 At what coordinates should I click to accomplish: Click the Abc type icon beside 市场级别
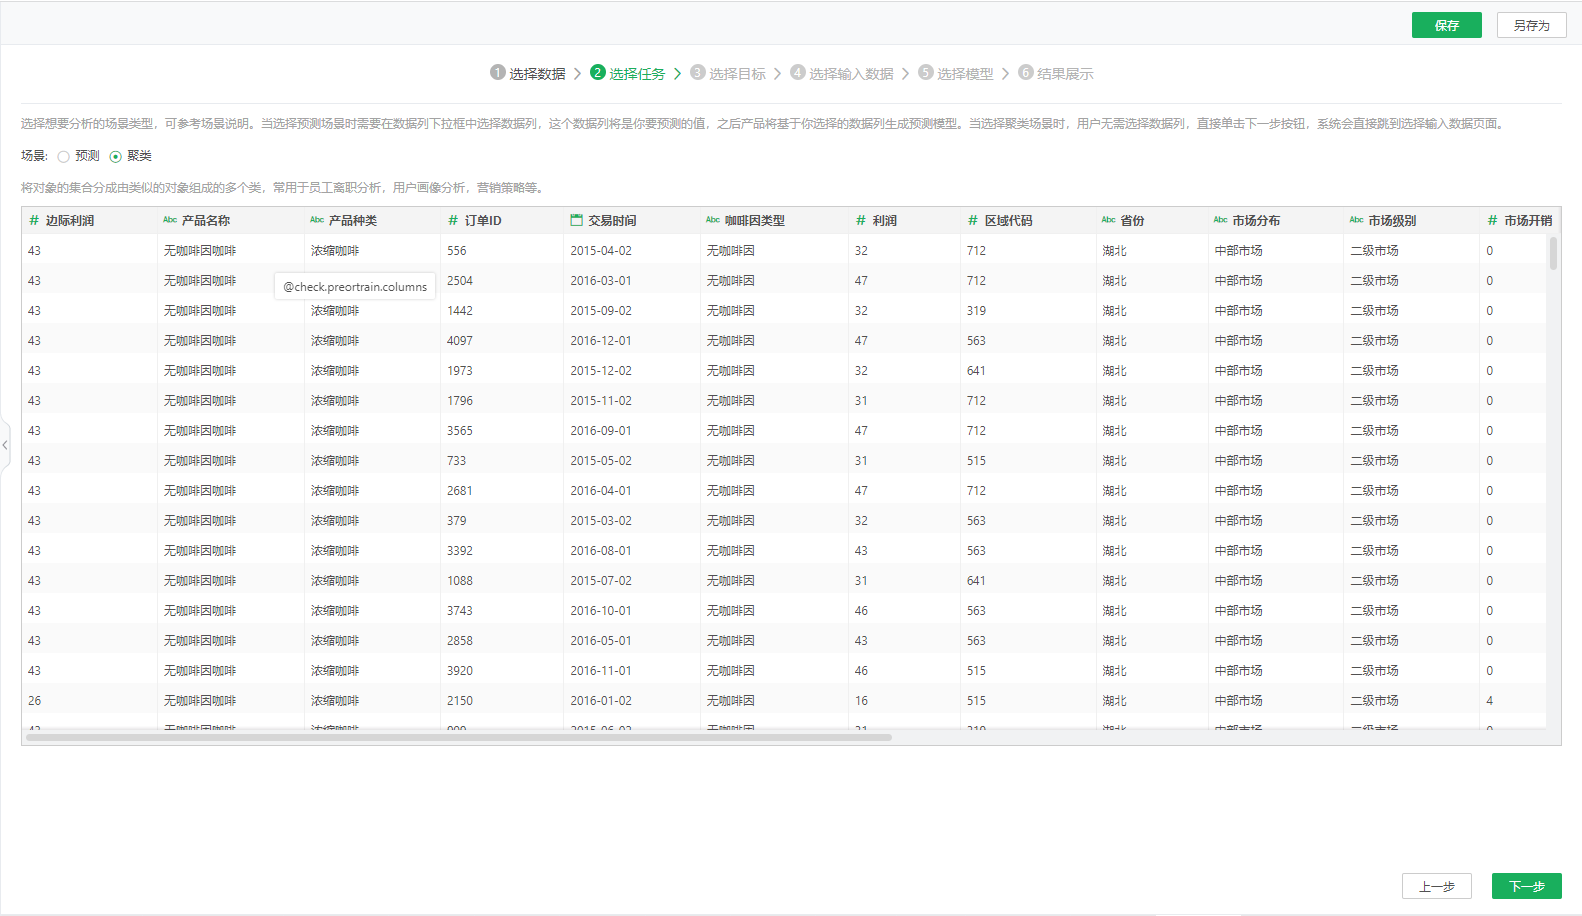(1356, 220)
